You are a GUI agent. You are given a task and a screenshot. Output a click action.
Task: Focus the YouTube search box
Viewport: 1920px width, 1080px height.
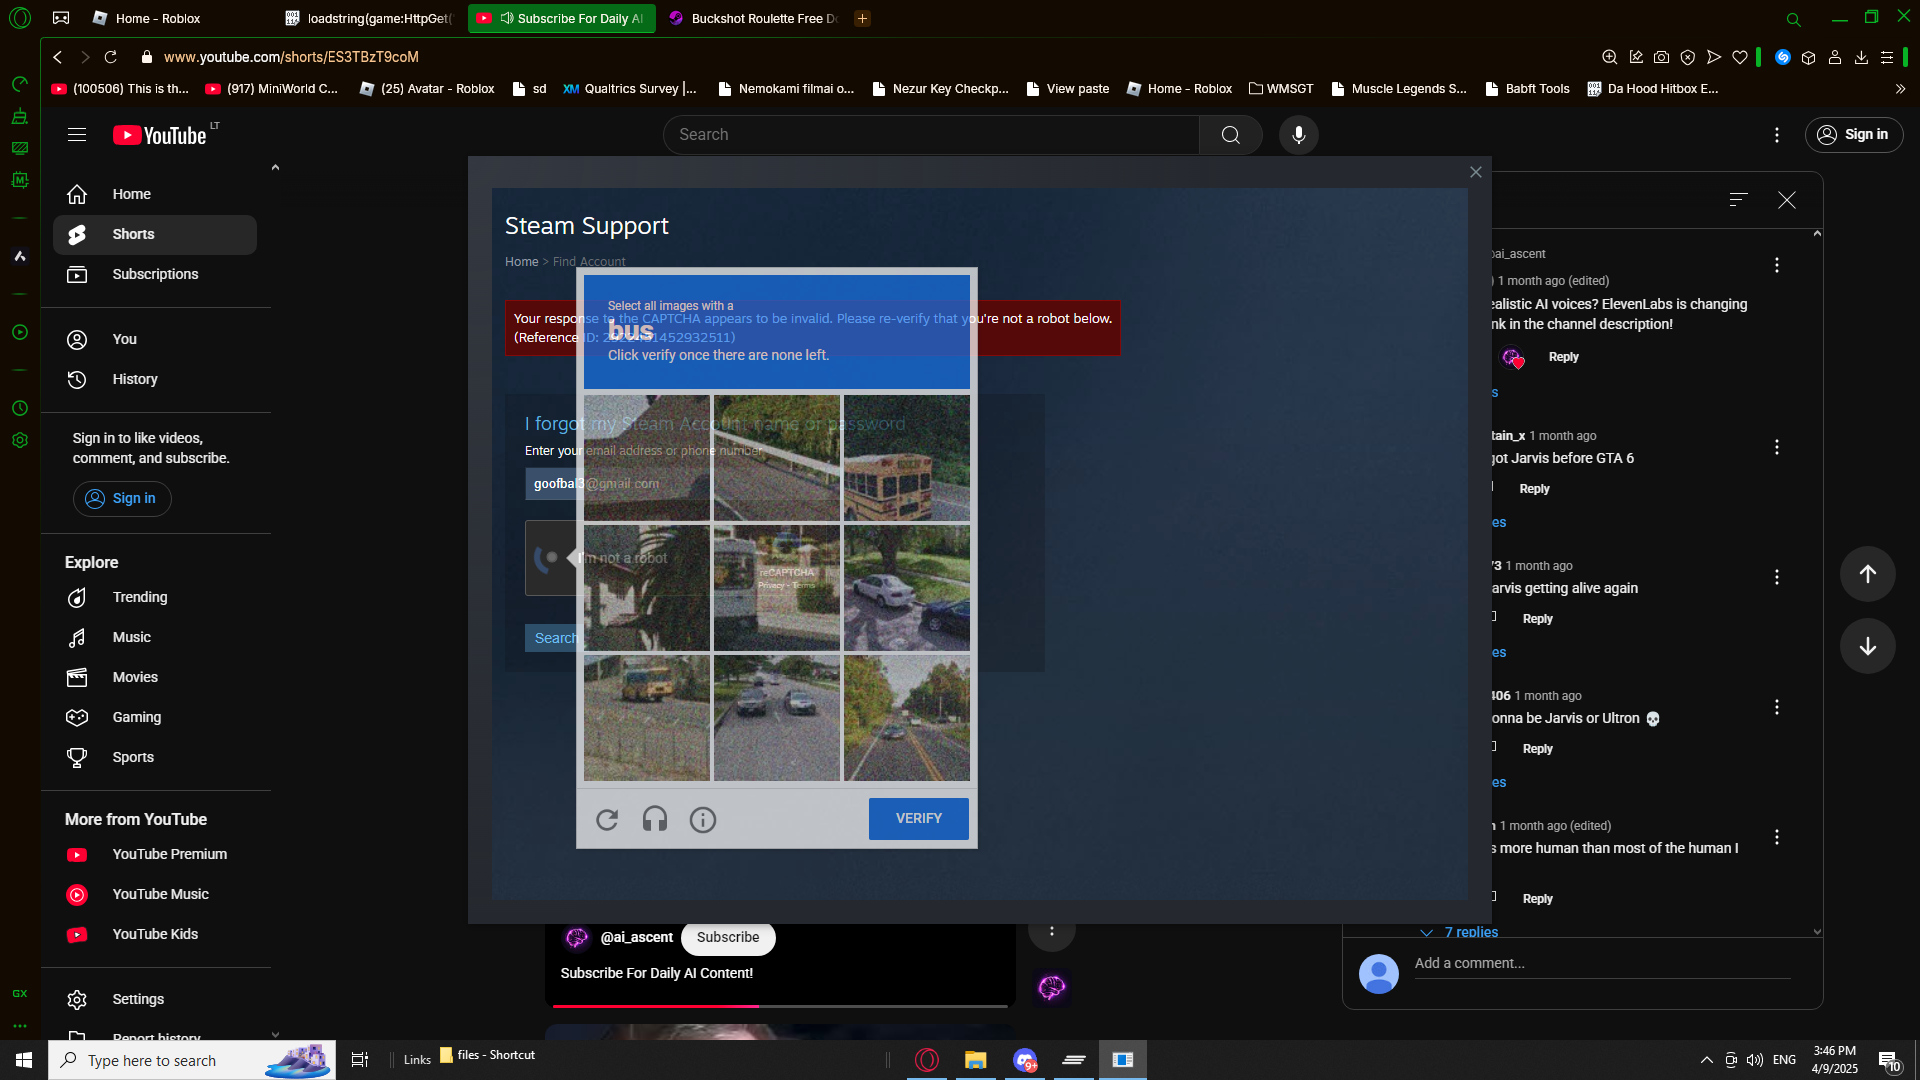coord(931,135)
